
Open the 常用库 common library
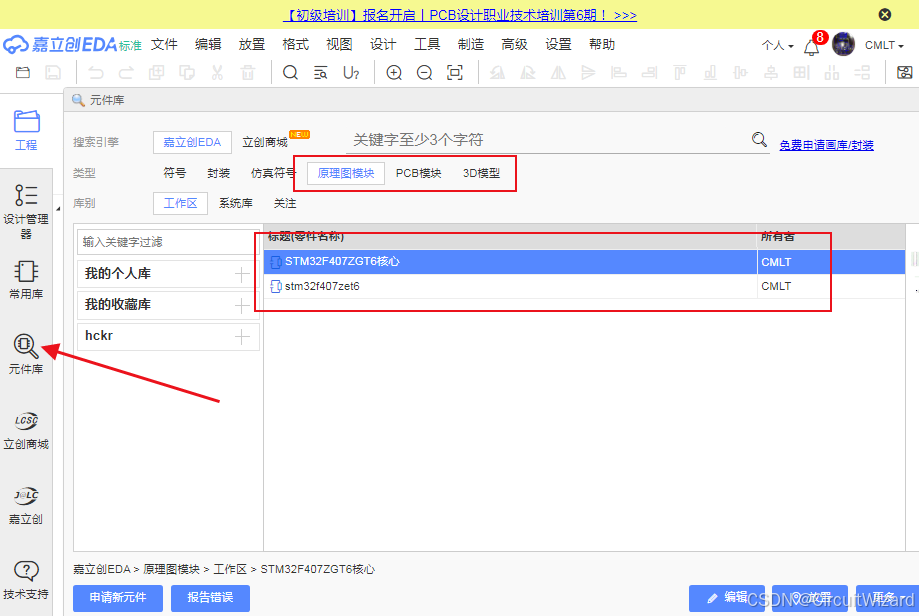26,280
